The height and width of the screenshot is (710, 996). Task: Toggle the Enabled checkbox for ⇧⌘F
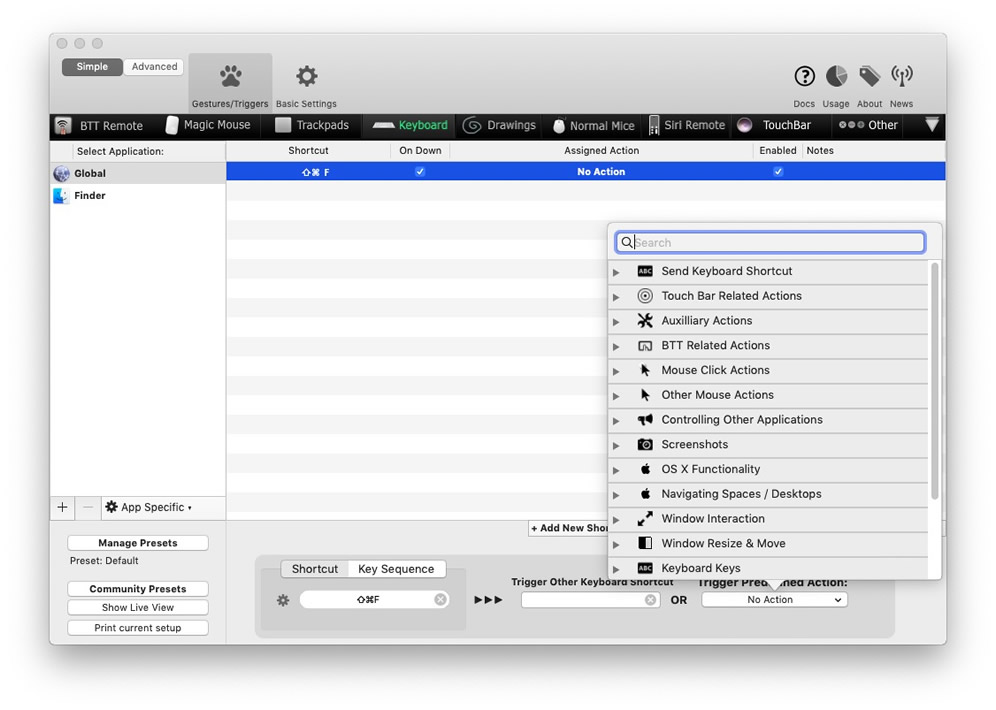tap(778, 171)
